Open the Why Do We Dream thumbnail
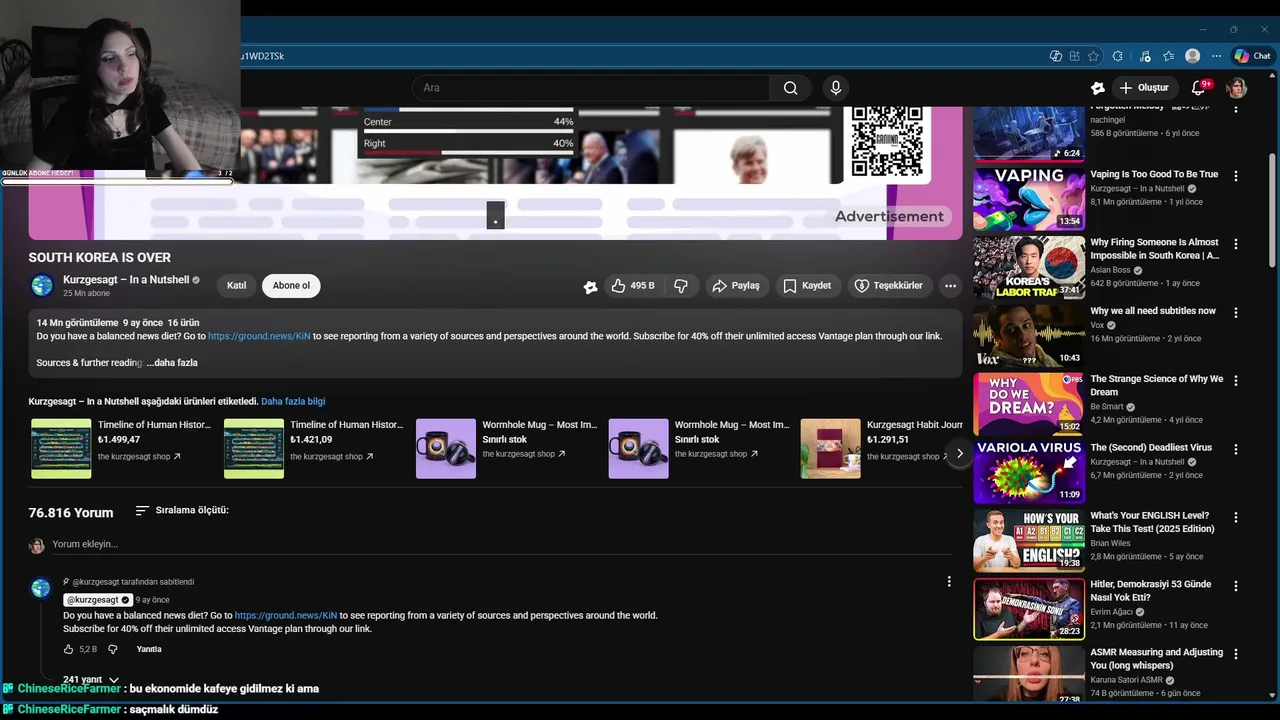 (x=1029, y=403)
